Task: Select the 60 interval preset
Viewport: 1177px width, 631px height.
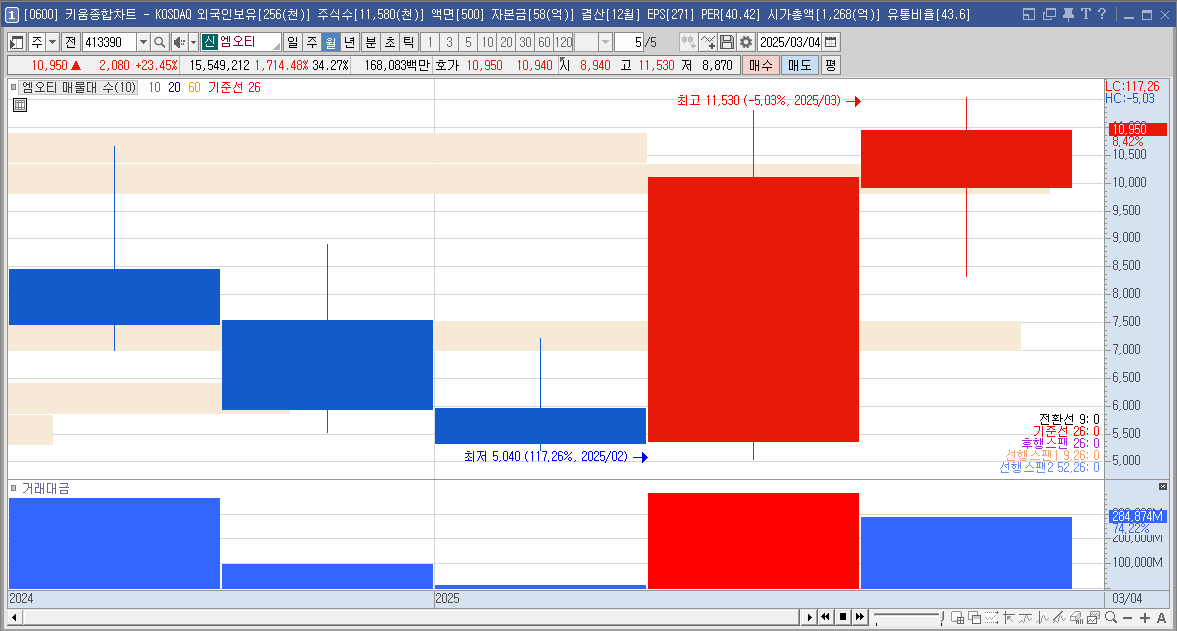Action: 544,43
